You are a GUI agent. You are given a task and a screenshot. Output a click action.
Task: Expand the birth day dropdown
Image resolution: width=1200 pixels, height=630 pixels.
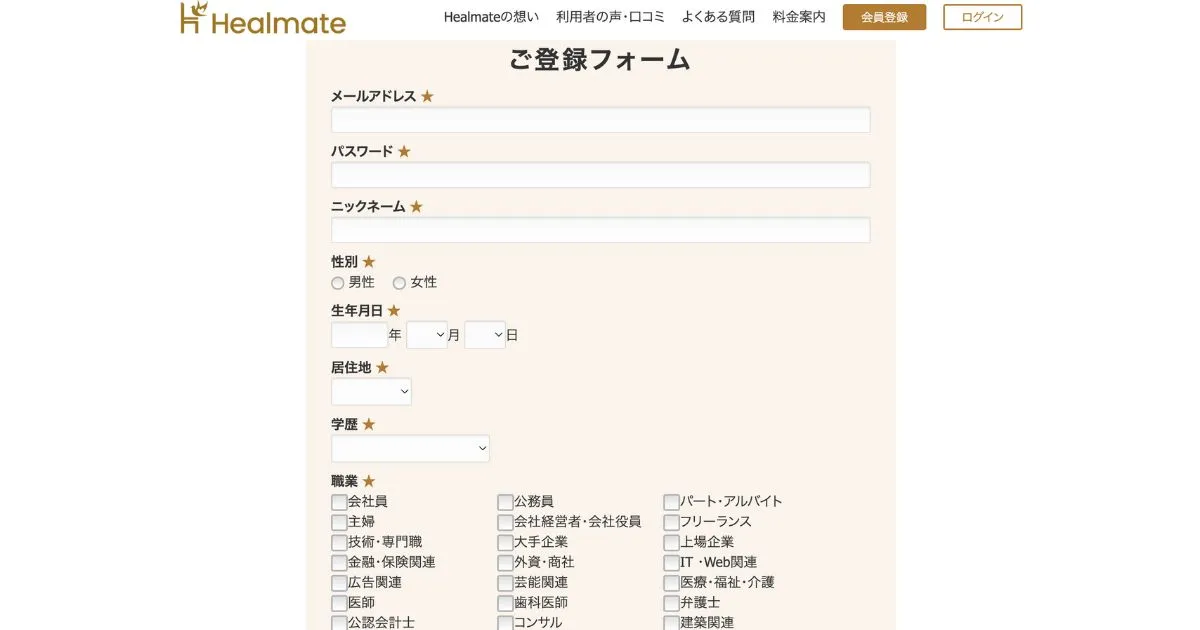(x=485, y=335)
